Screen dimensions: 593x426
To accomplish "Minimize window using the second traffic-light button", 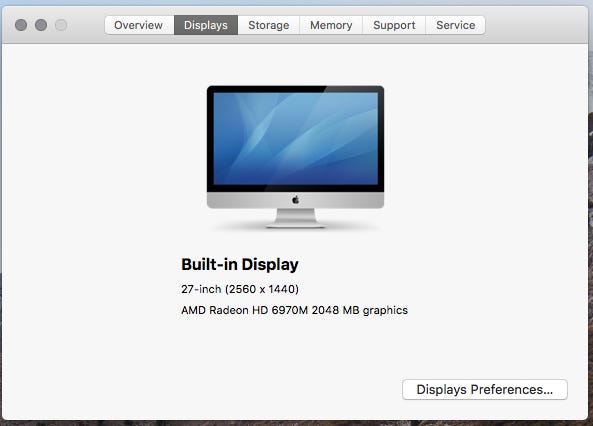I will pos(41,25).
